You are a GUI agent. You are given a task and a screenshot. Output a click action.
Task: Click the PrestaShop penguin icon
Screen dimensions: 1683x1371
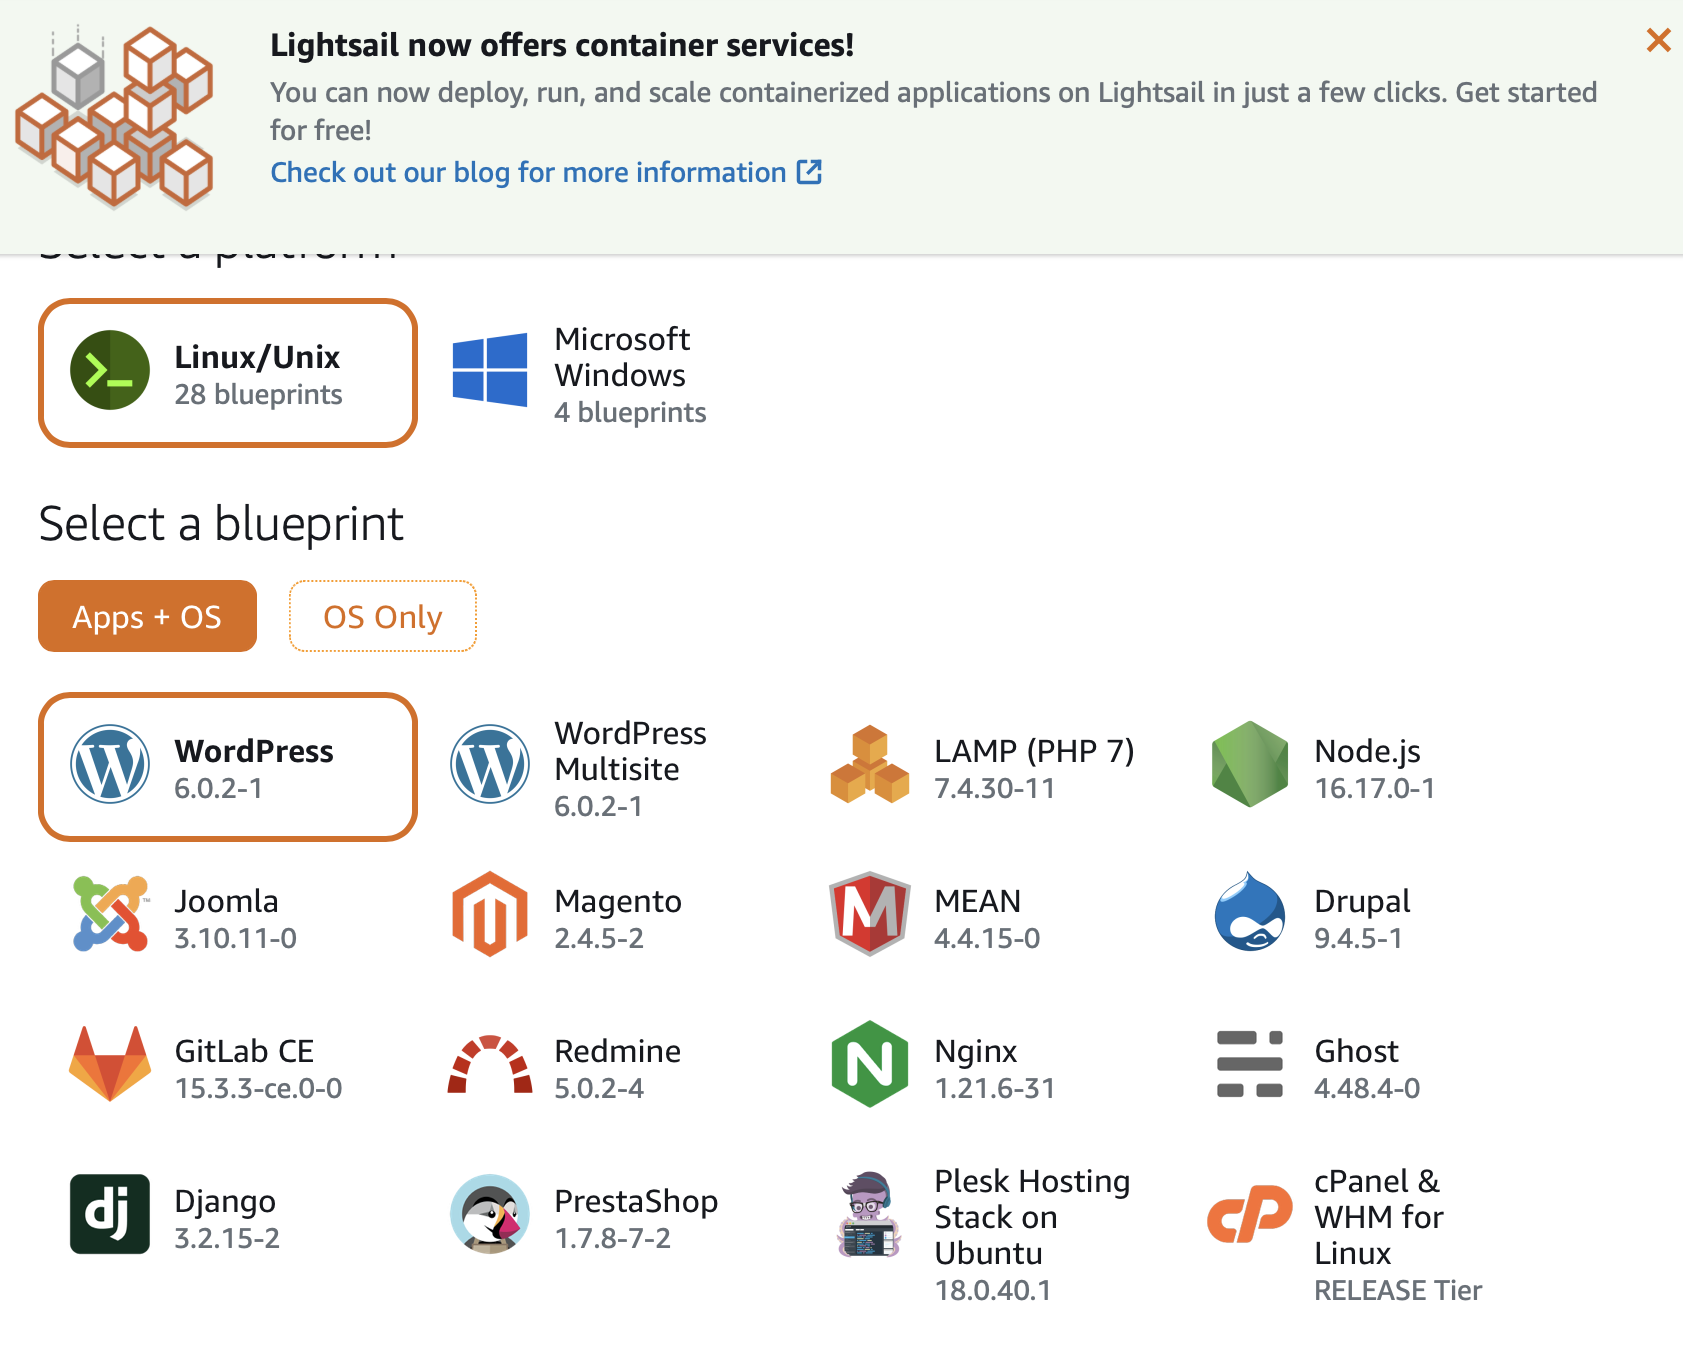490,1214
